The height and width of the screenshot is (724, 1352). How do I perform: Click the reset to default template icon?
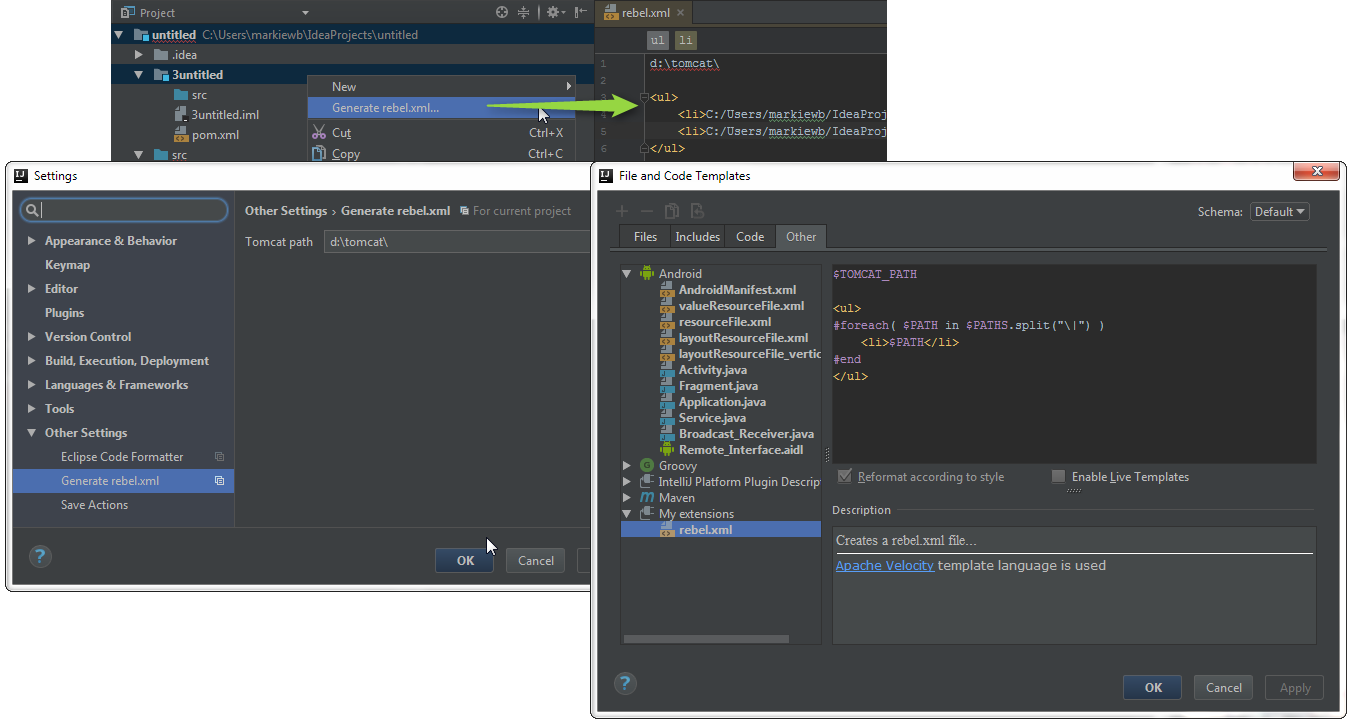[697, 211]
